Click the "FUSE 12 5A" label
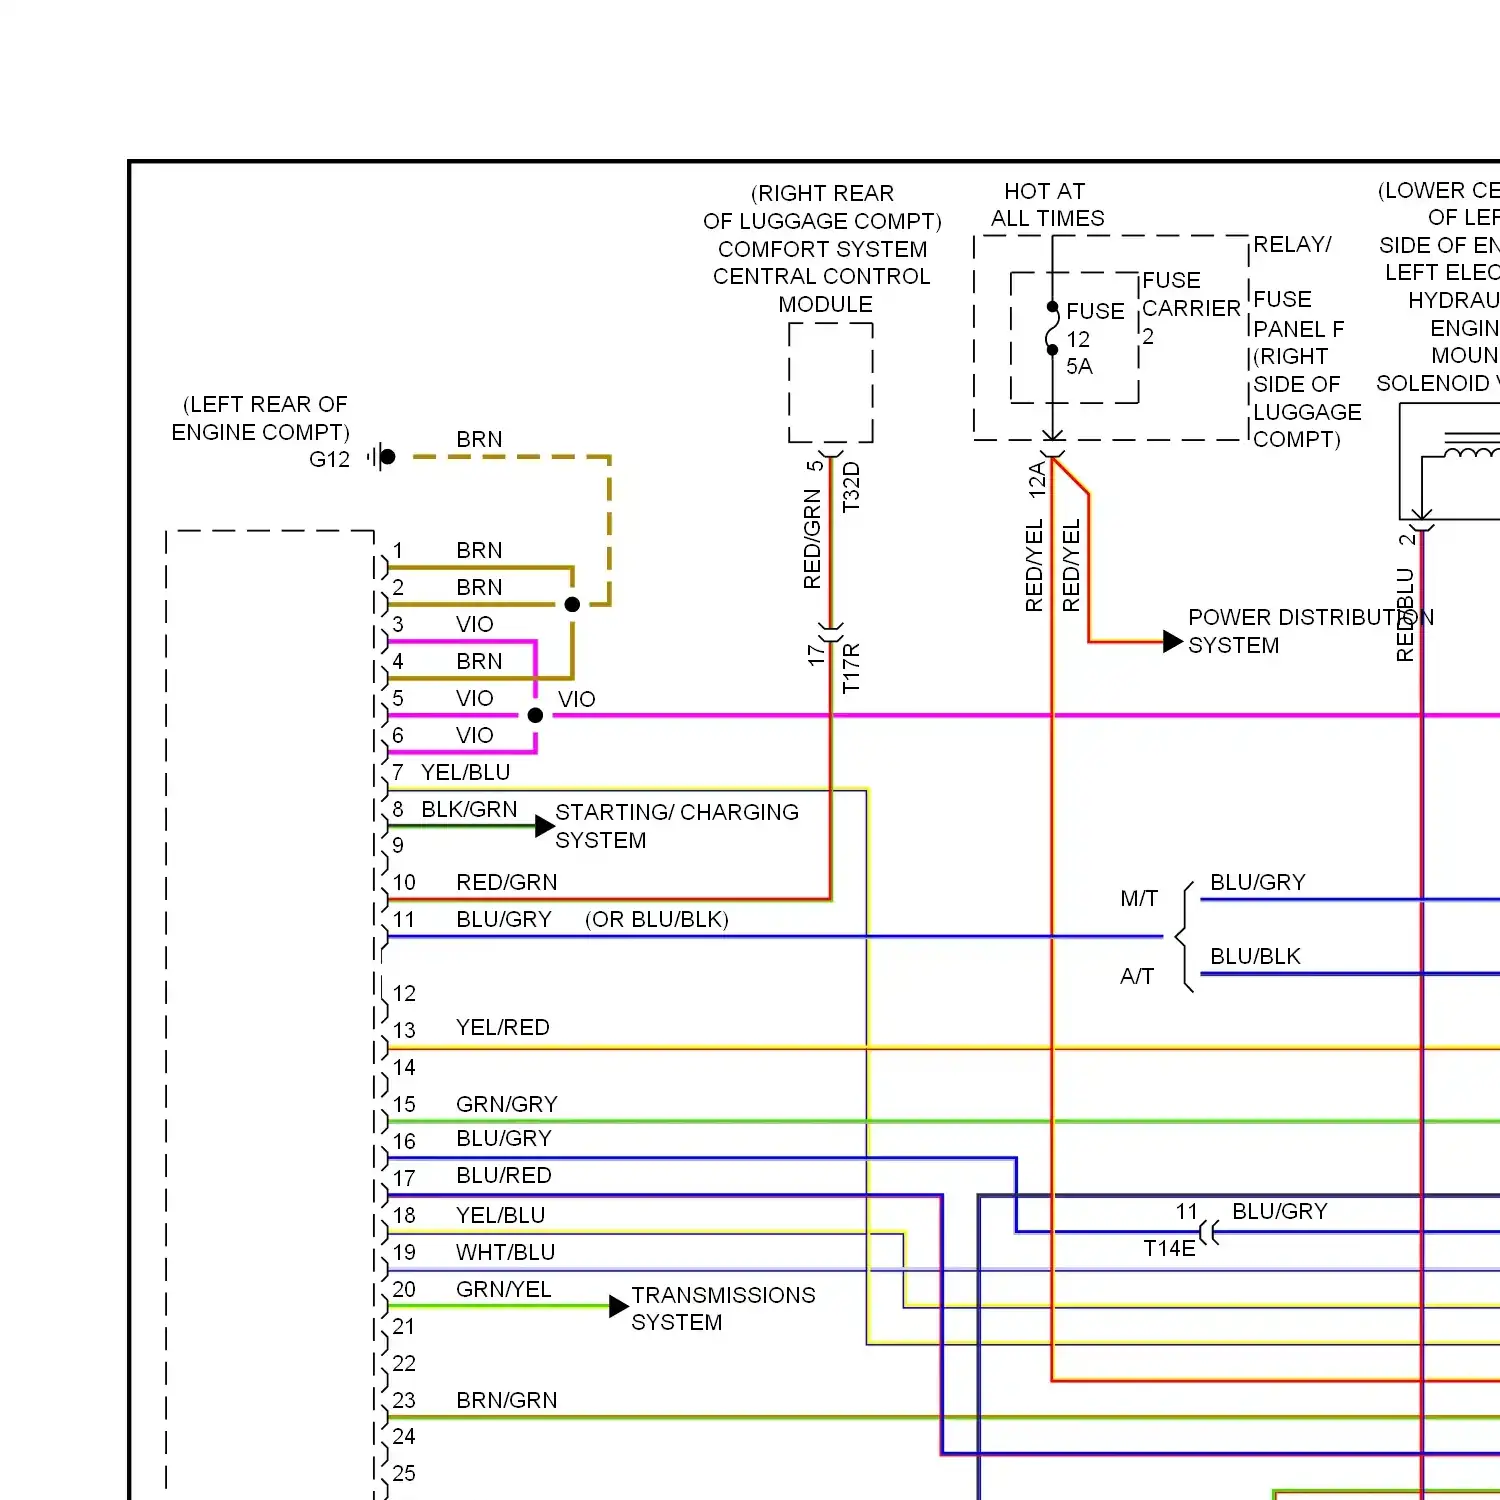 point(1095,339)
